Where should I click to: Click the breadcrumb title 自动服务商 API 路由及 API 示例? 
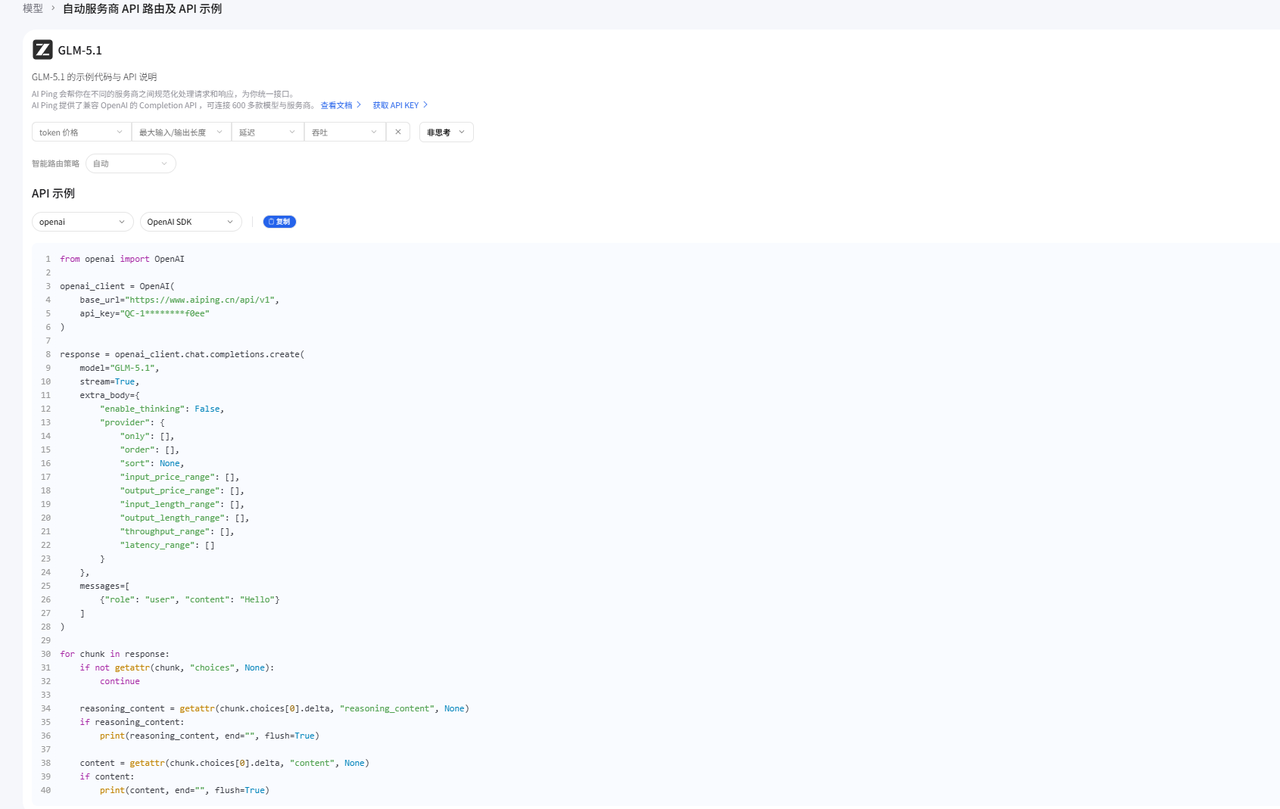[x=142, y=8]
